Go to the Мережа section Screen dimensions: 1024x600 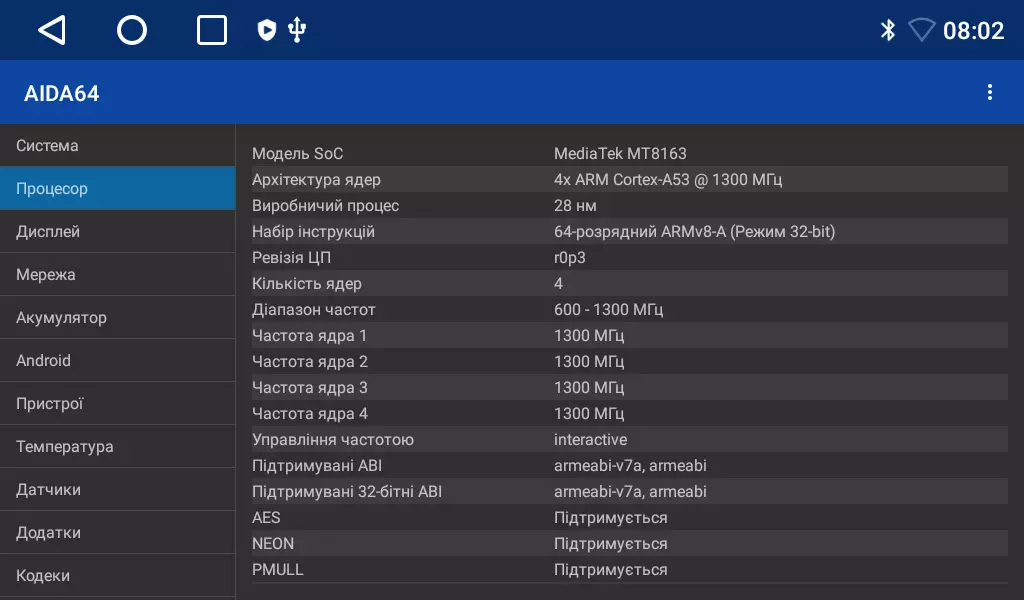pos(117,275)
